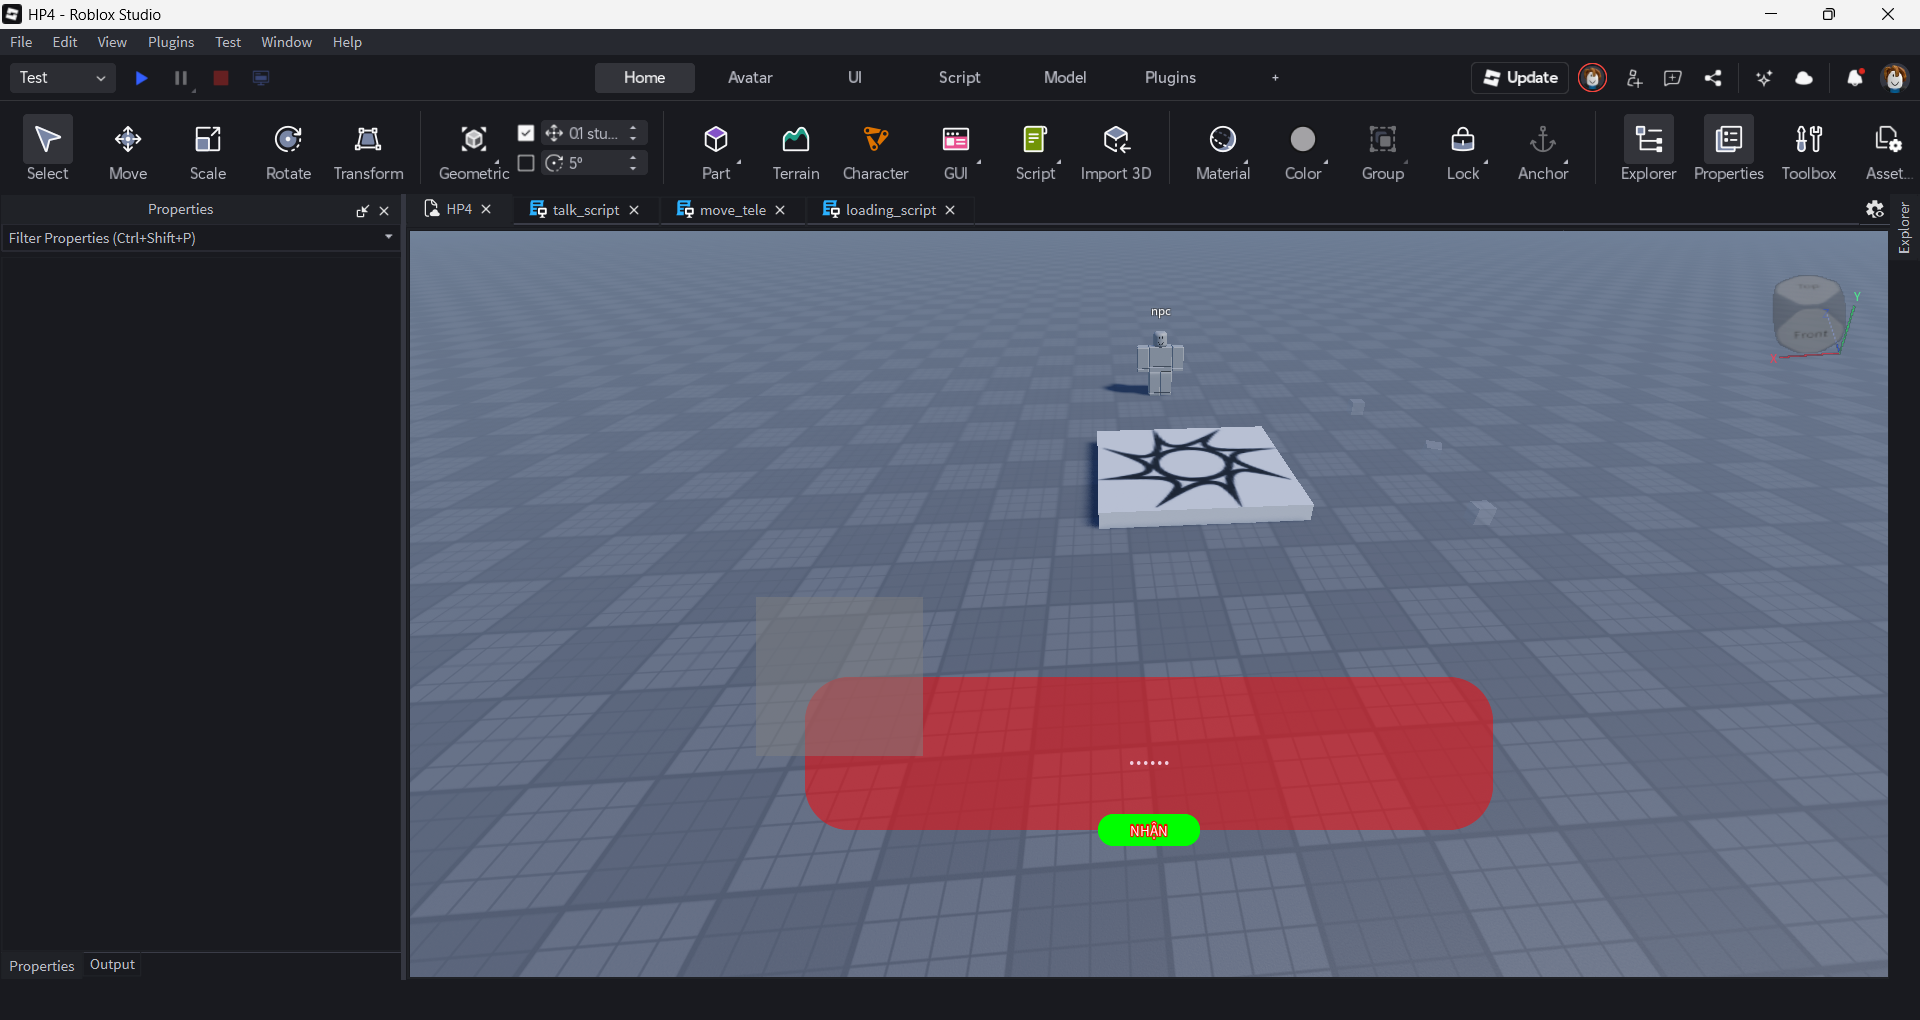
Task: Disable move snapping checkbox
Action: click(526, 133)
